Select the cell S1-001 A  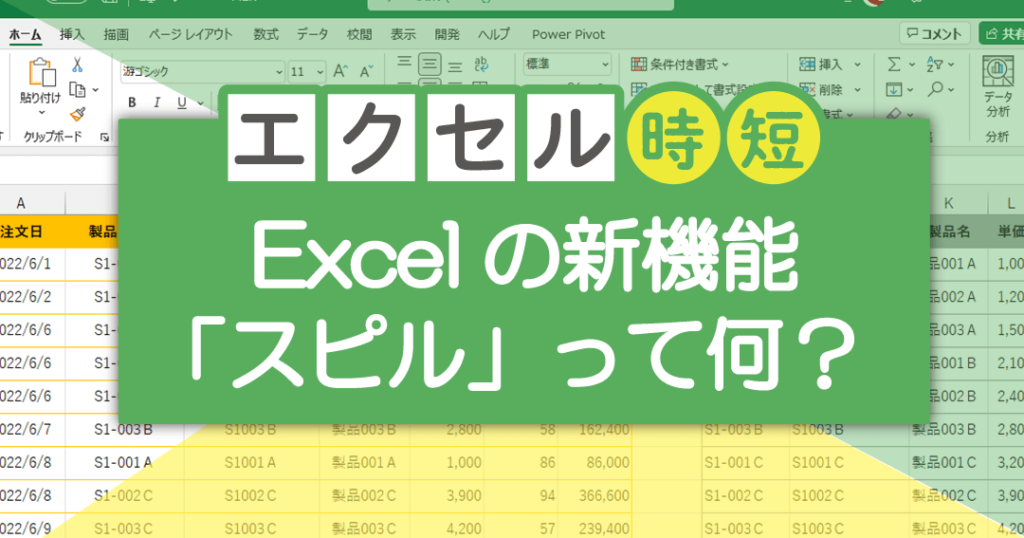(123, 462)
